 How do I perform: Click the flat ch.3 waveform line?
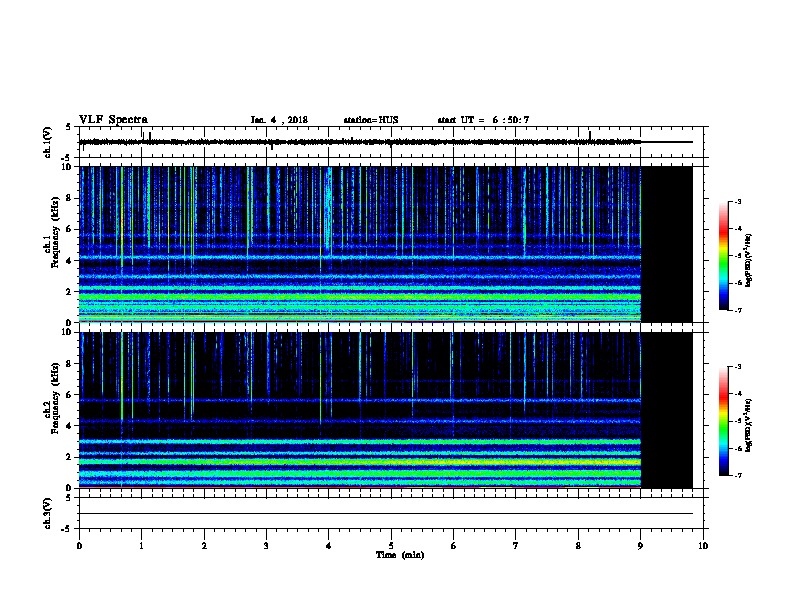[x=386, y=514]
